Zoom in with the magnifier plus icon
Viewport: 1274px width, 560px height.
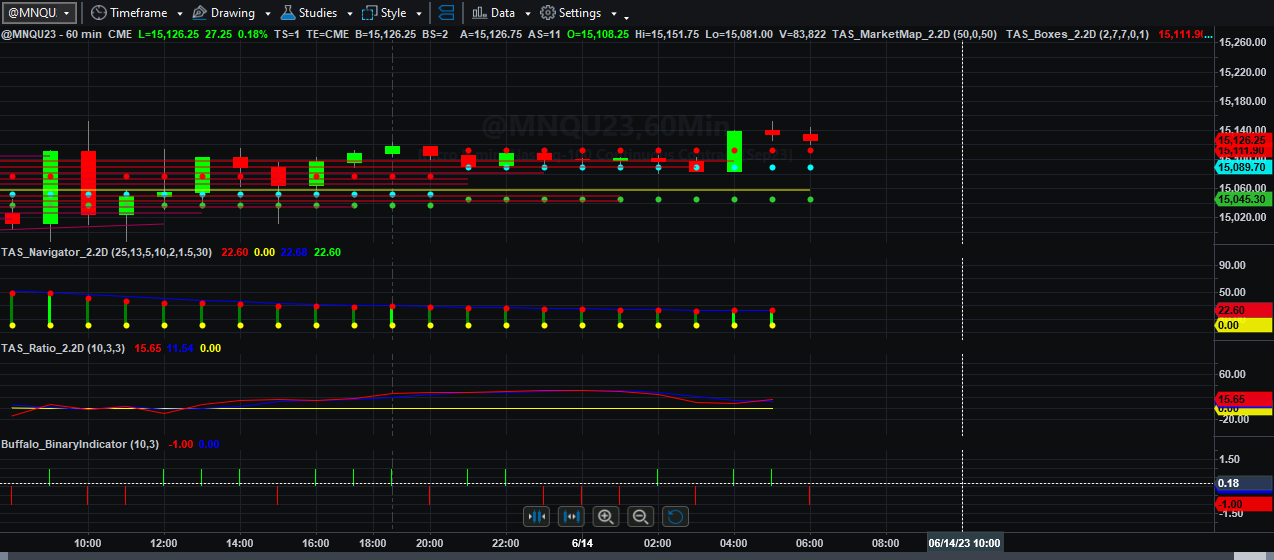click(605, 516)
